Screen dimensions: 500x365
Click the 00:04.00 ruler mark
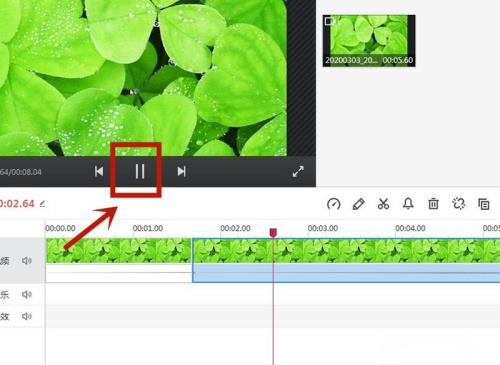tap(410, 228)
